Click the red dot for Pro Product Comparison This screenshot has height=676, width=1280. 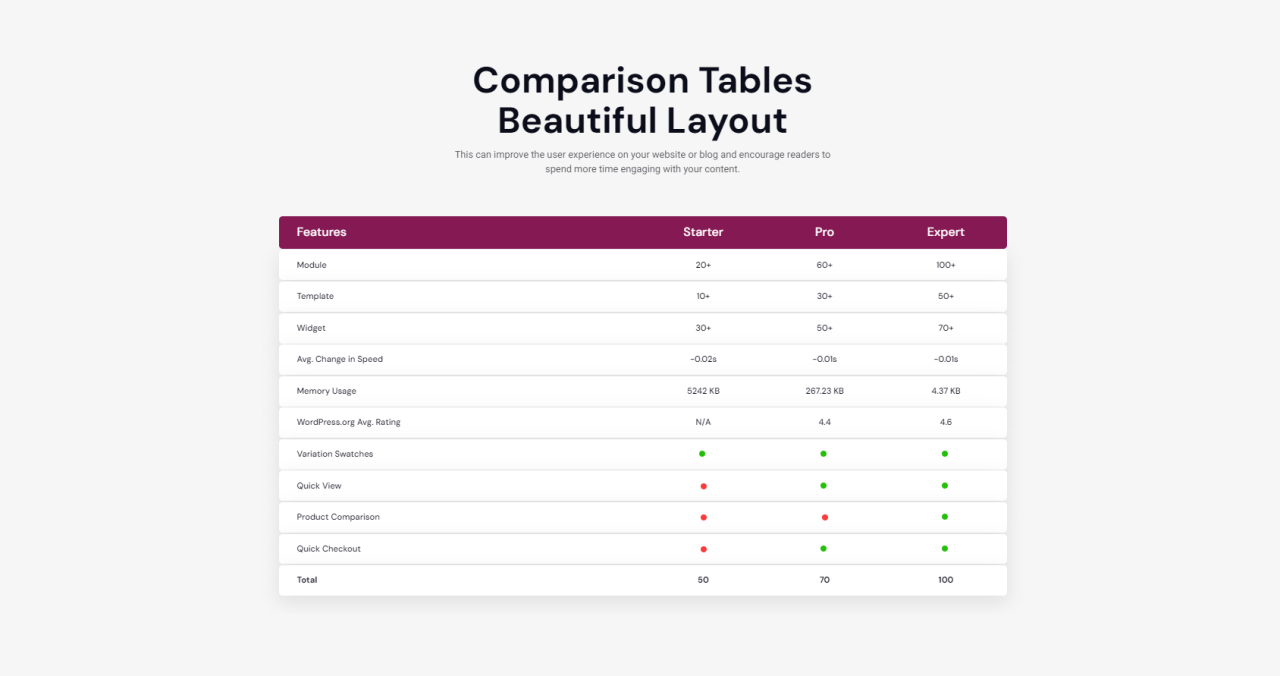point(824,517)
